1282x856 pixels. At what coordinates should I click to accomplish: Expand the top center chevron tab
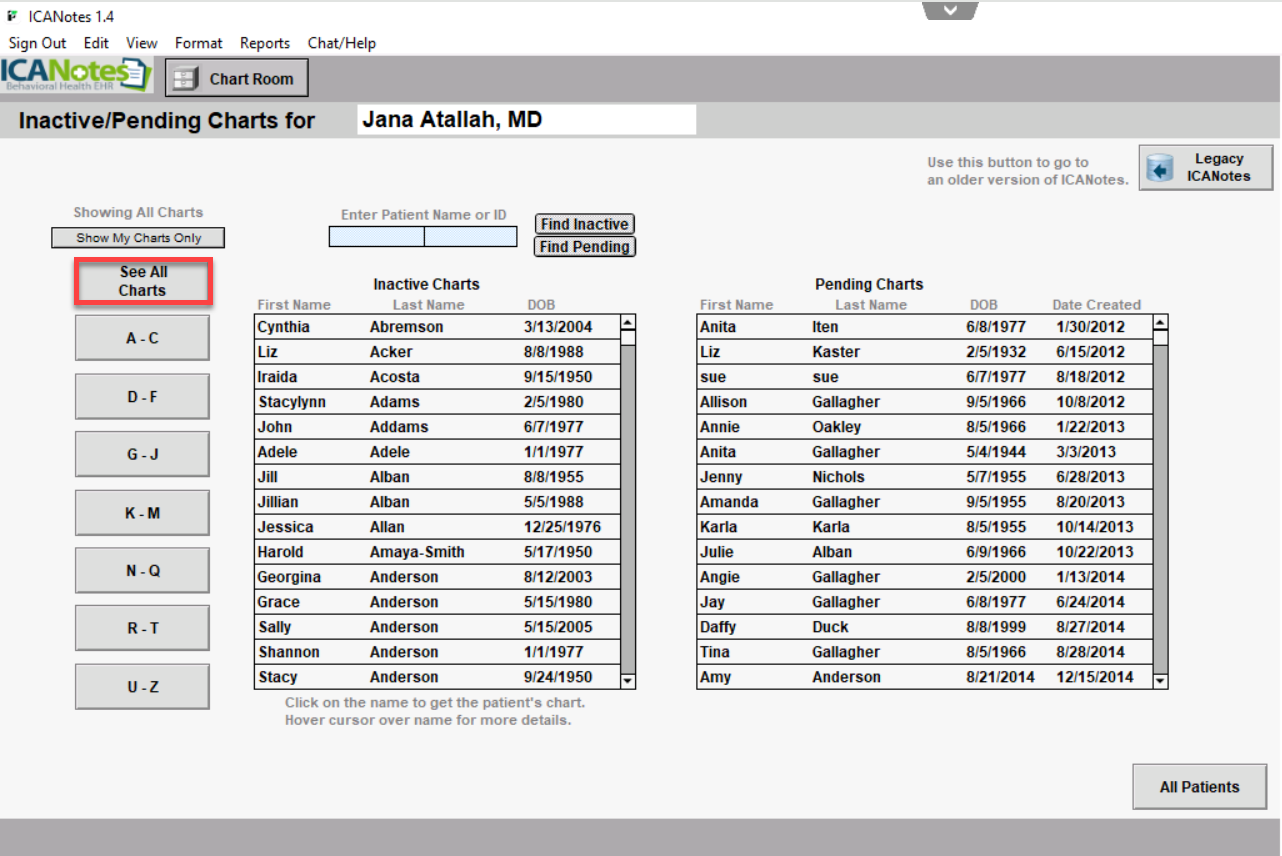(950, 10)
